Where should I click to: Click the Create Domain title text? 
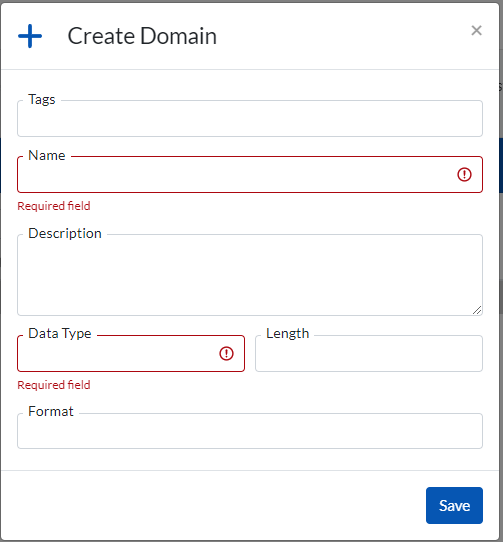[142, 36]
